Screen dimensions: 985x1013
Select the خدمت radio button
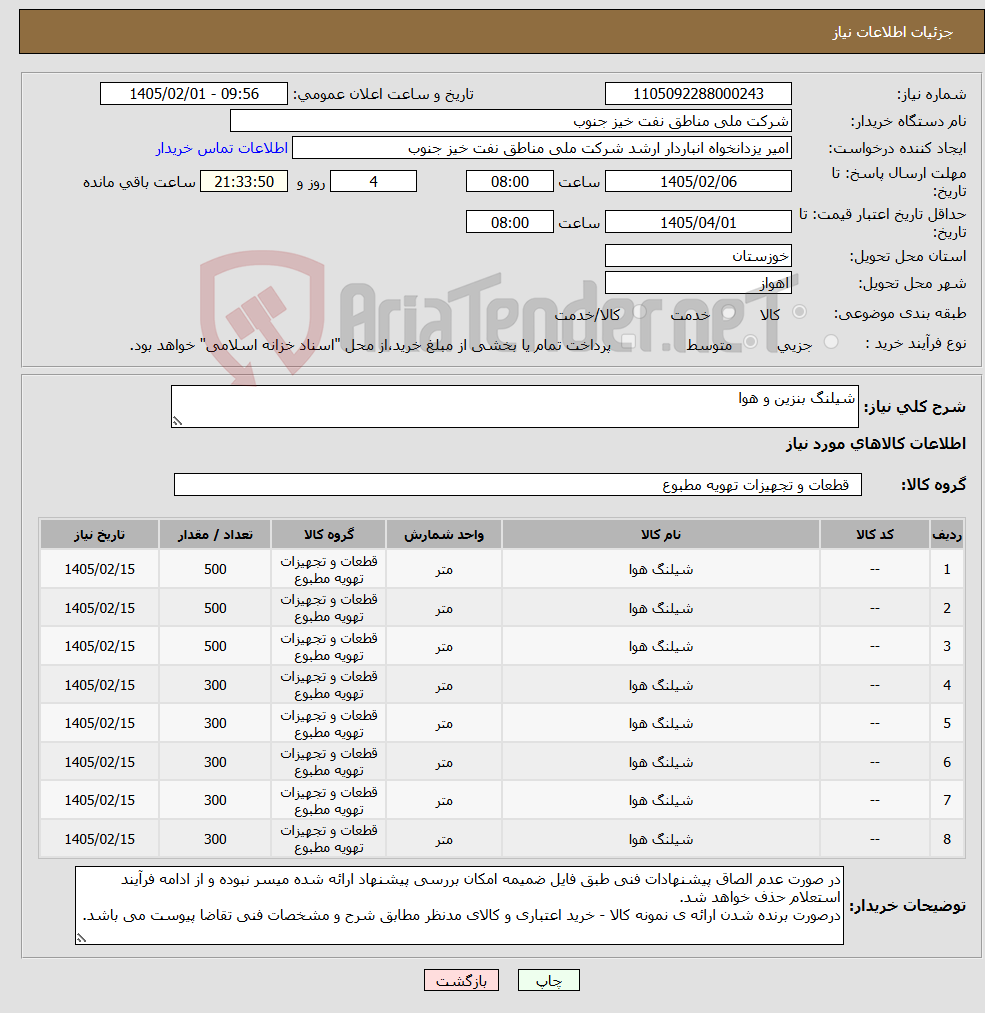729,312
